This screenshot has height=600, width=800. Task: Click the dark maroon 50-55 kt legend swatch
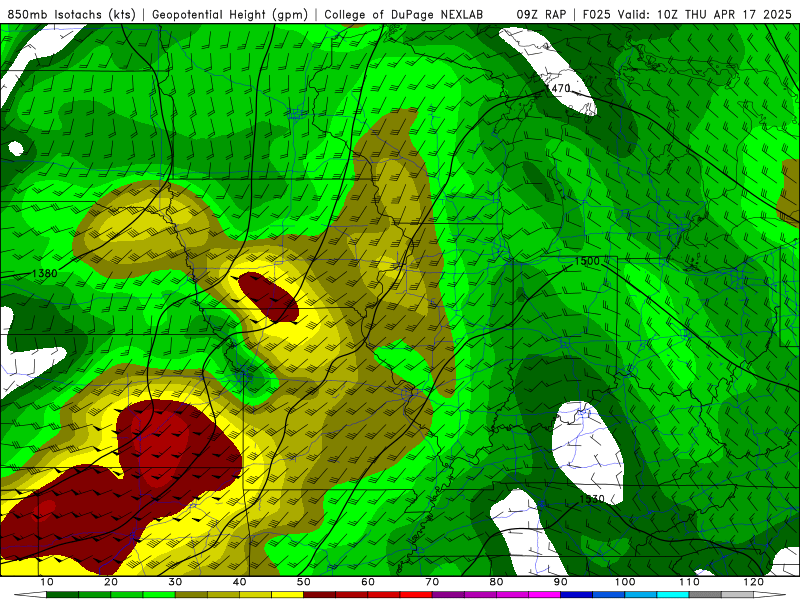[319, 595]
